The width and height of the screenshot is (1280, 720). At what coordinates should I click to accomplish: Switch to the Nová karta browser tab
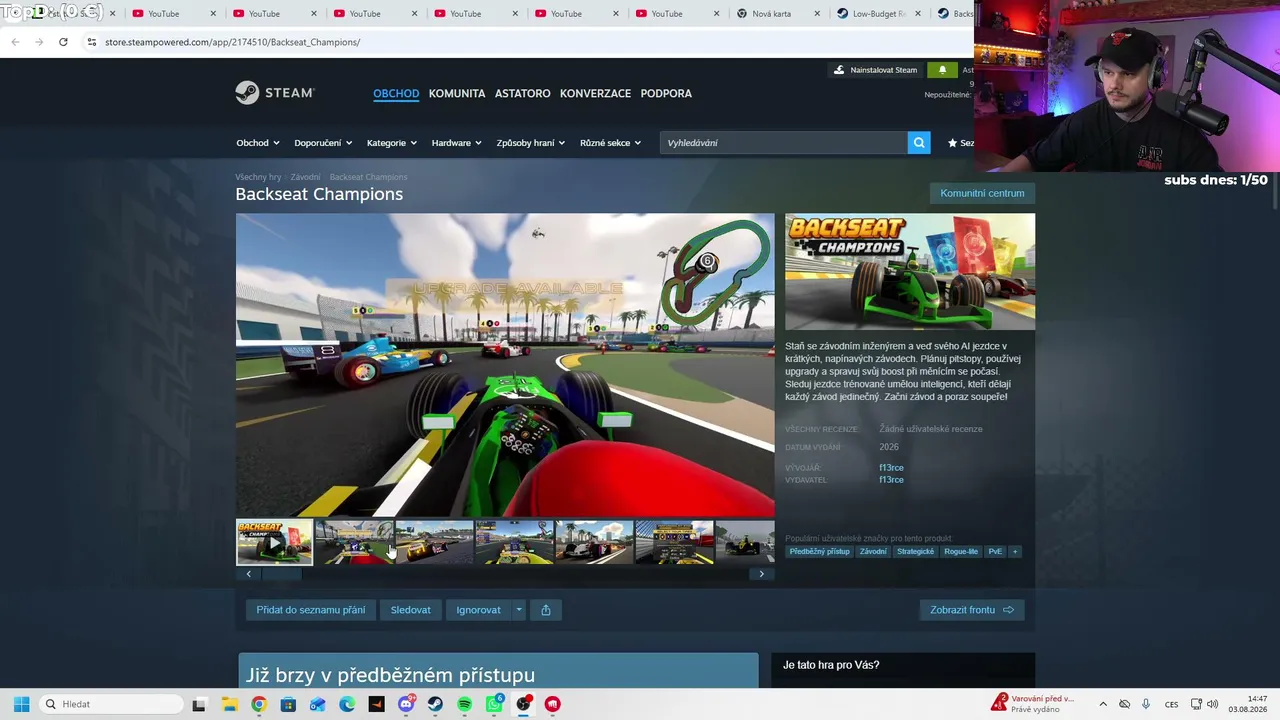point(771,14)
